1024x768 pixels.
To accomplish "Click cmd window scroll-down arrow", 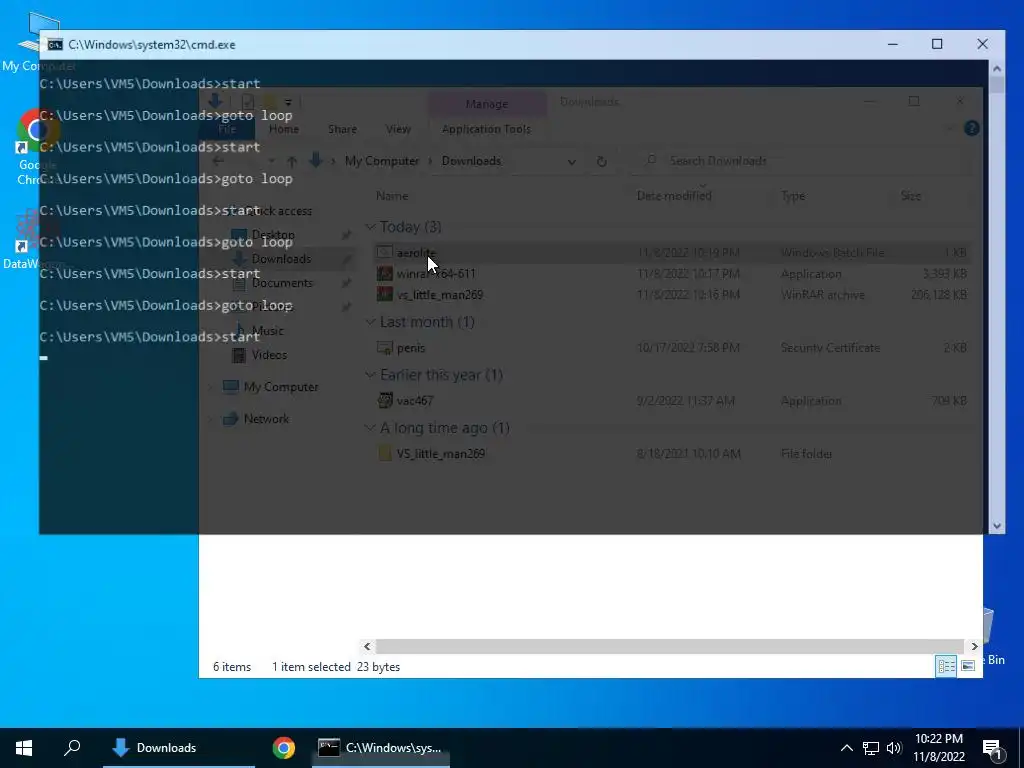I will click(997, 526).
